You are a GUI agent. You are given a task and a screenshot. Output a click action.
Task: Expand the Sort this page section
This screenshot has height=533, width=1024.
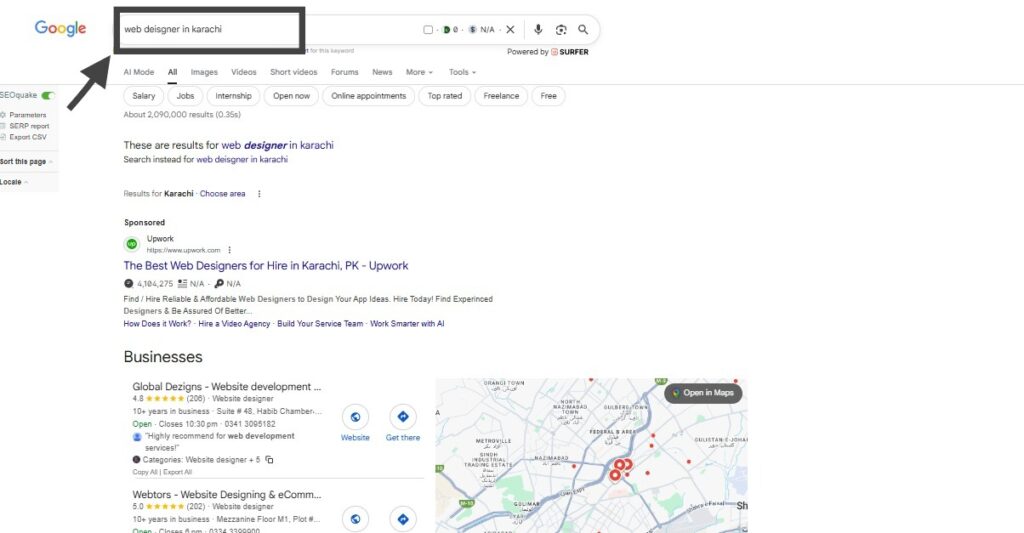[26, 161]
